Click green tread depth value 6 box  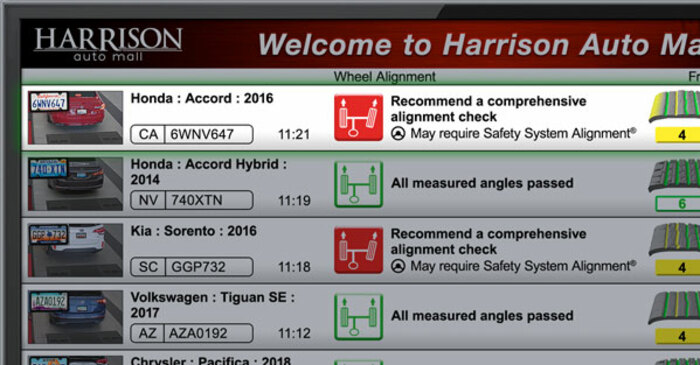678,203
